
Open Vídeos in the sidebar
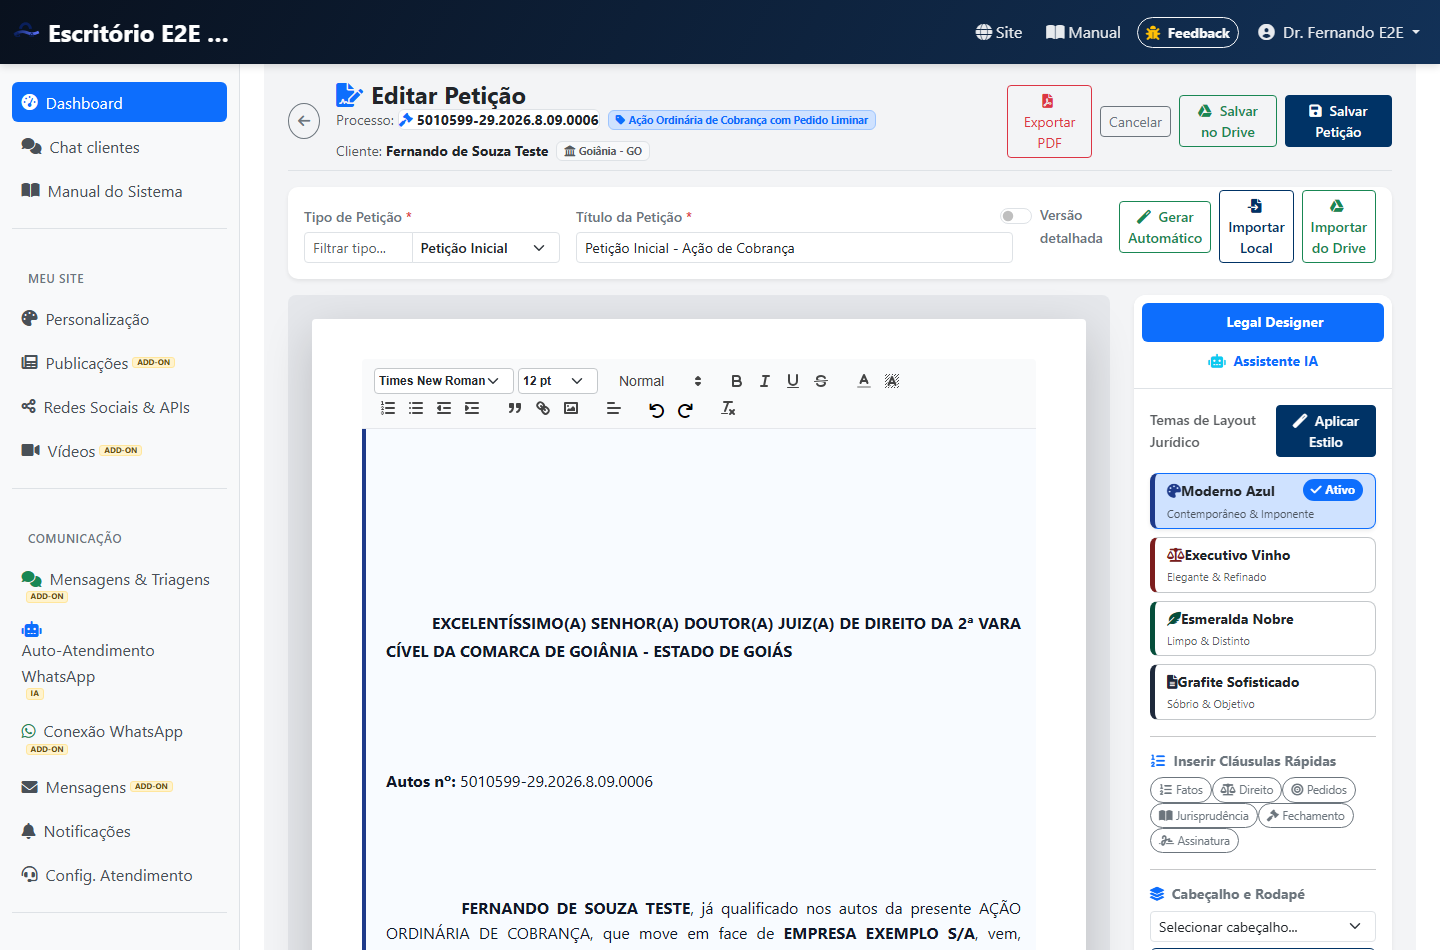coord(119,451)
